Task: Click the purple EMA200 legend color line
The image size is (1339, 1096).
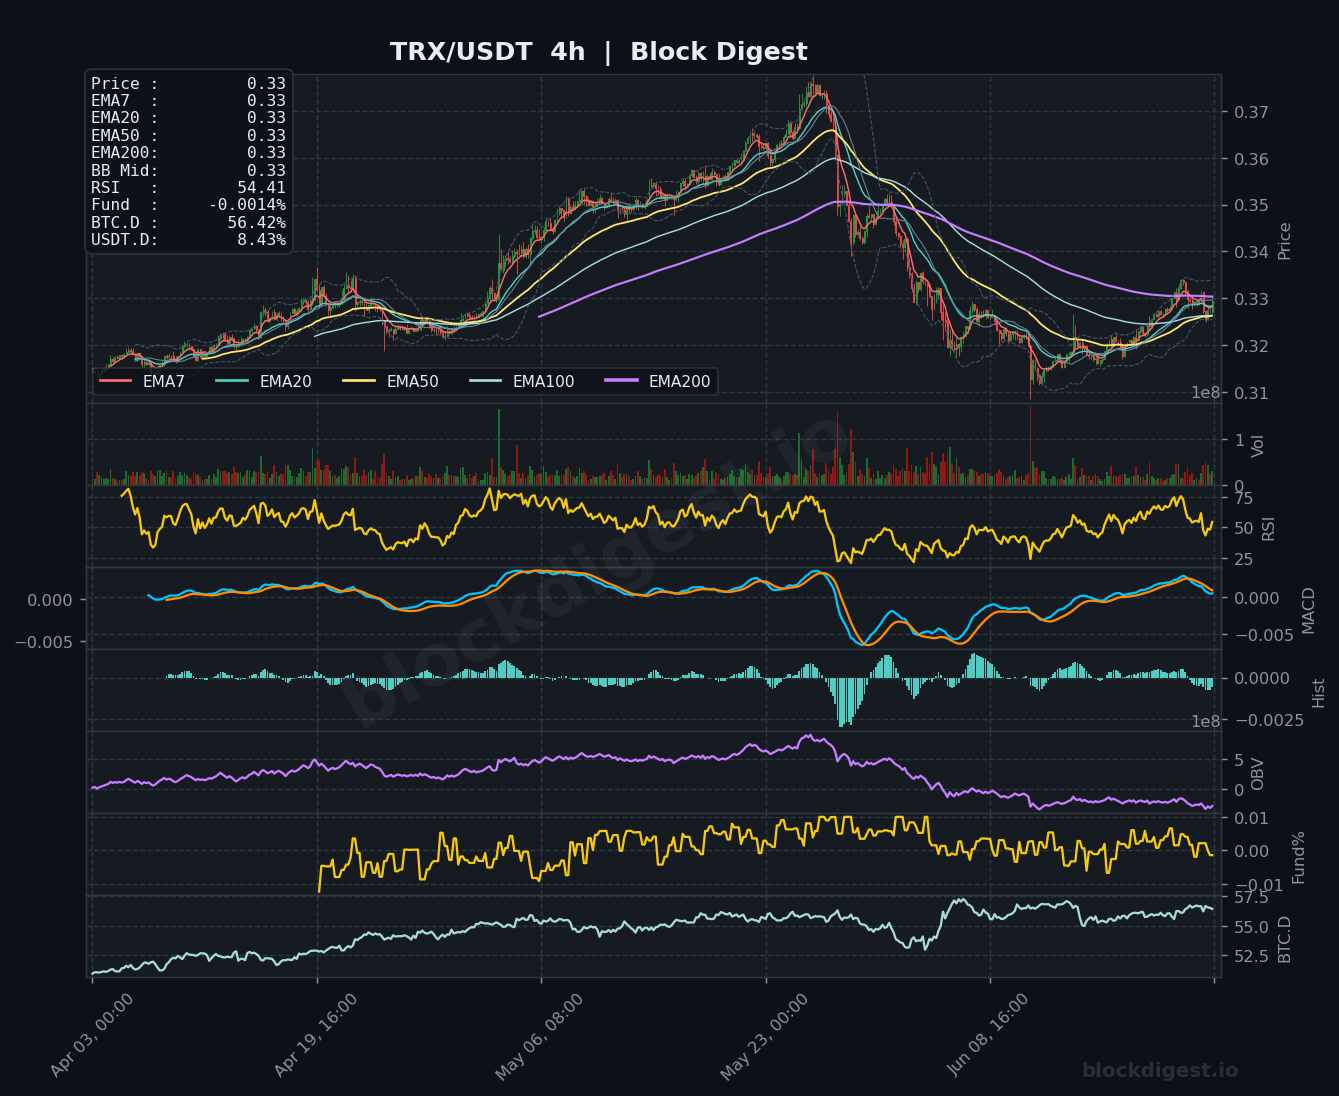Action: point(622,381)
